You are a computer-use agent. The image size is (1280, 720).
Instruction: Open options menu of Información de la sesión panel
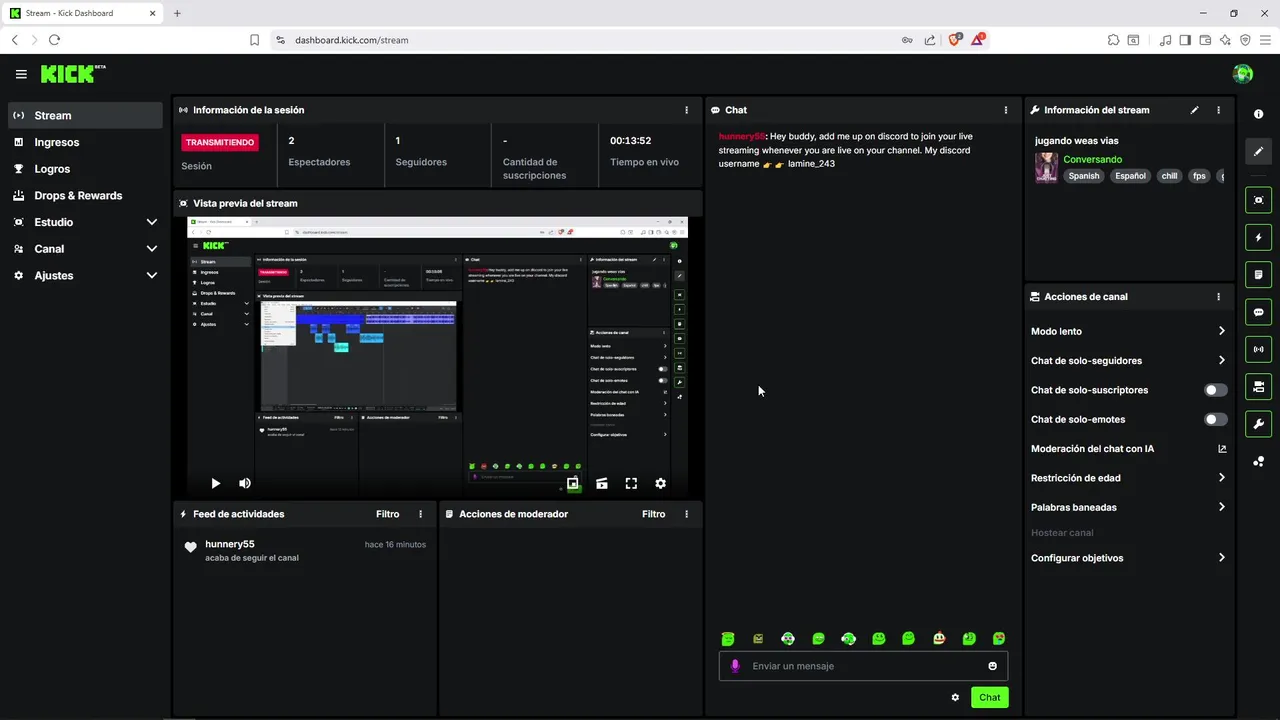686,110
